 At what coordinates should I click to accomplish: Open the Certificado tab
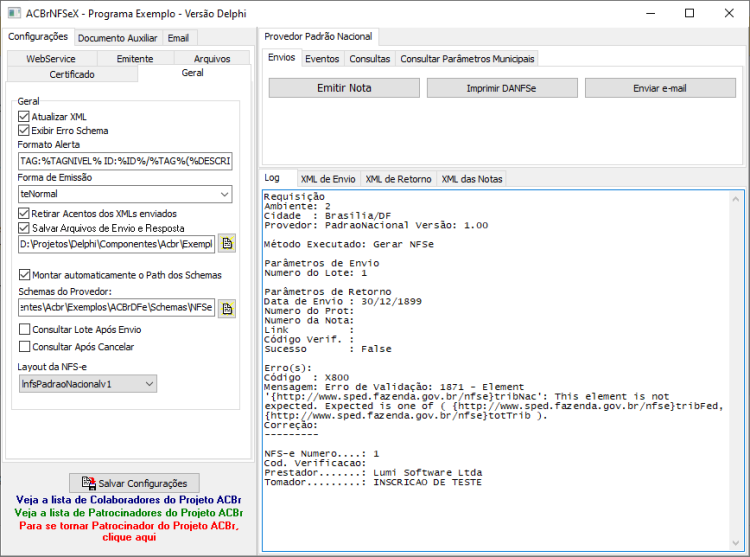point(72,74)
